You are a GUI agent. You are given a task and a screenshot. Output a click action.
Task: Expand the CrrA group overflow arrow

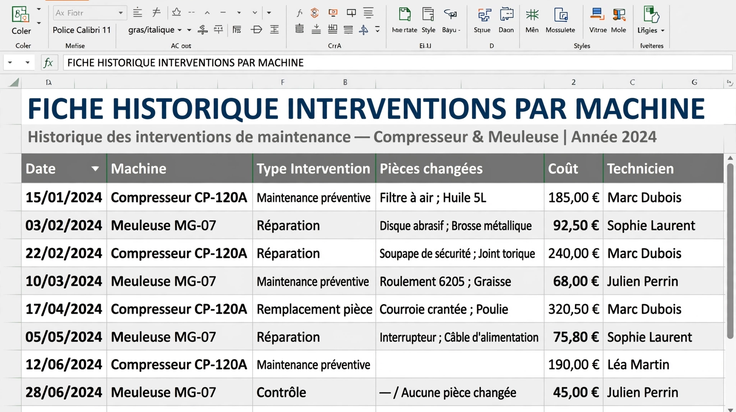377,30
